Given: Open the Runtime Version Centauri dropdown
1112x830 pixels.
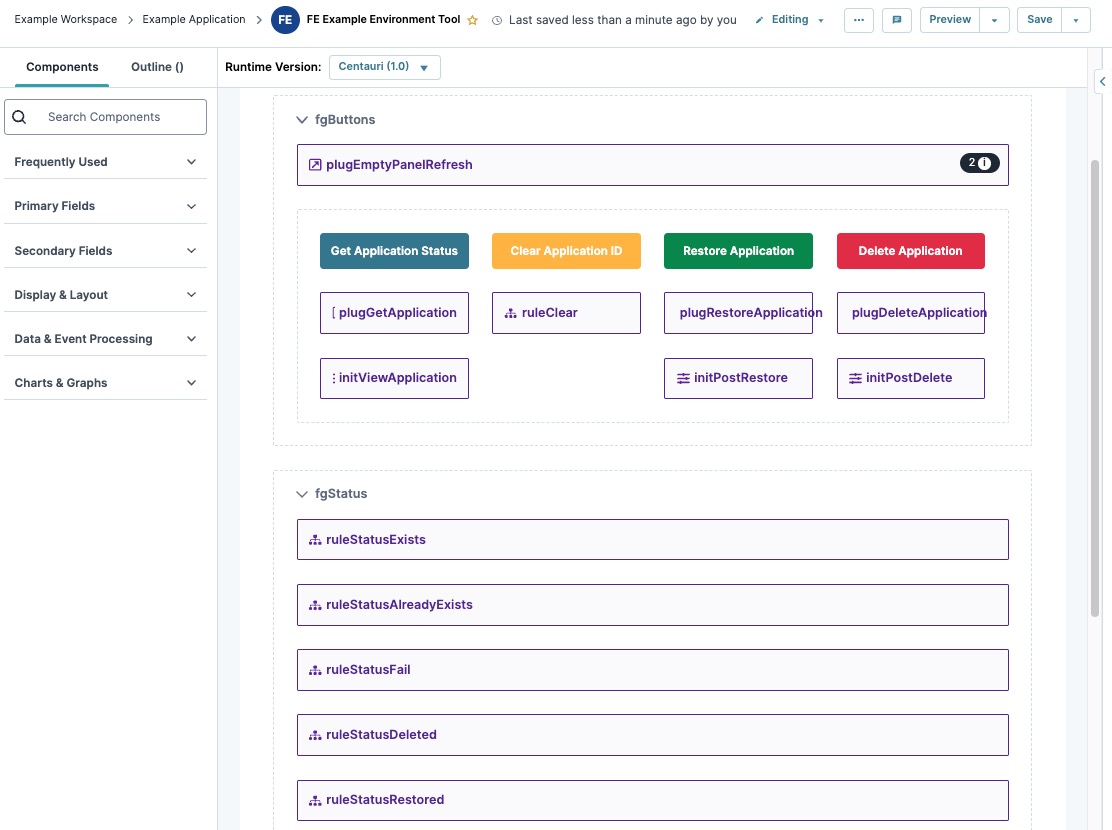Looking at the screenshot, I should coord(384,67).
